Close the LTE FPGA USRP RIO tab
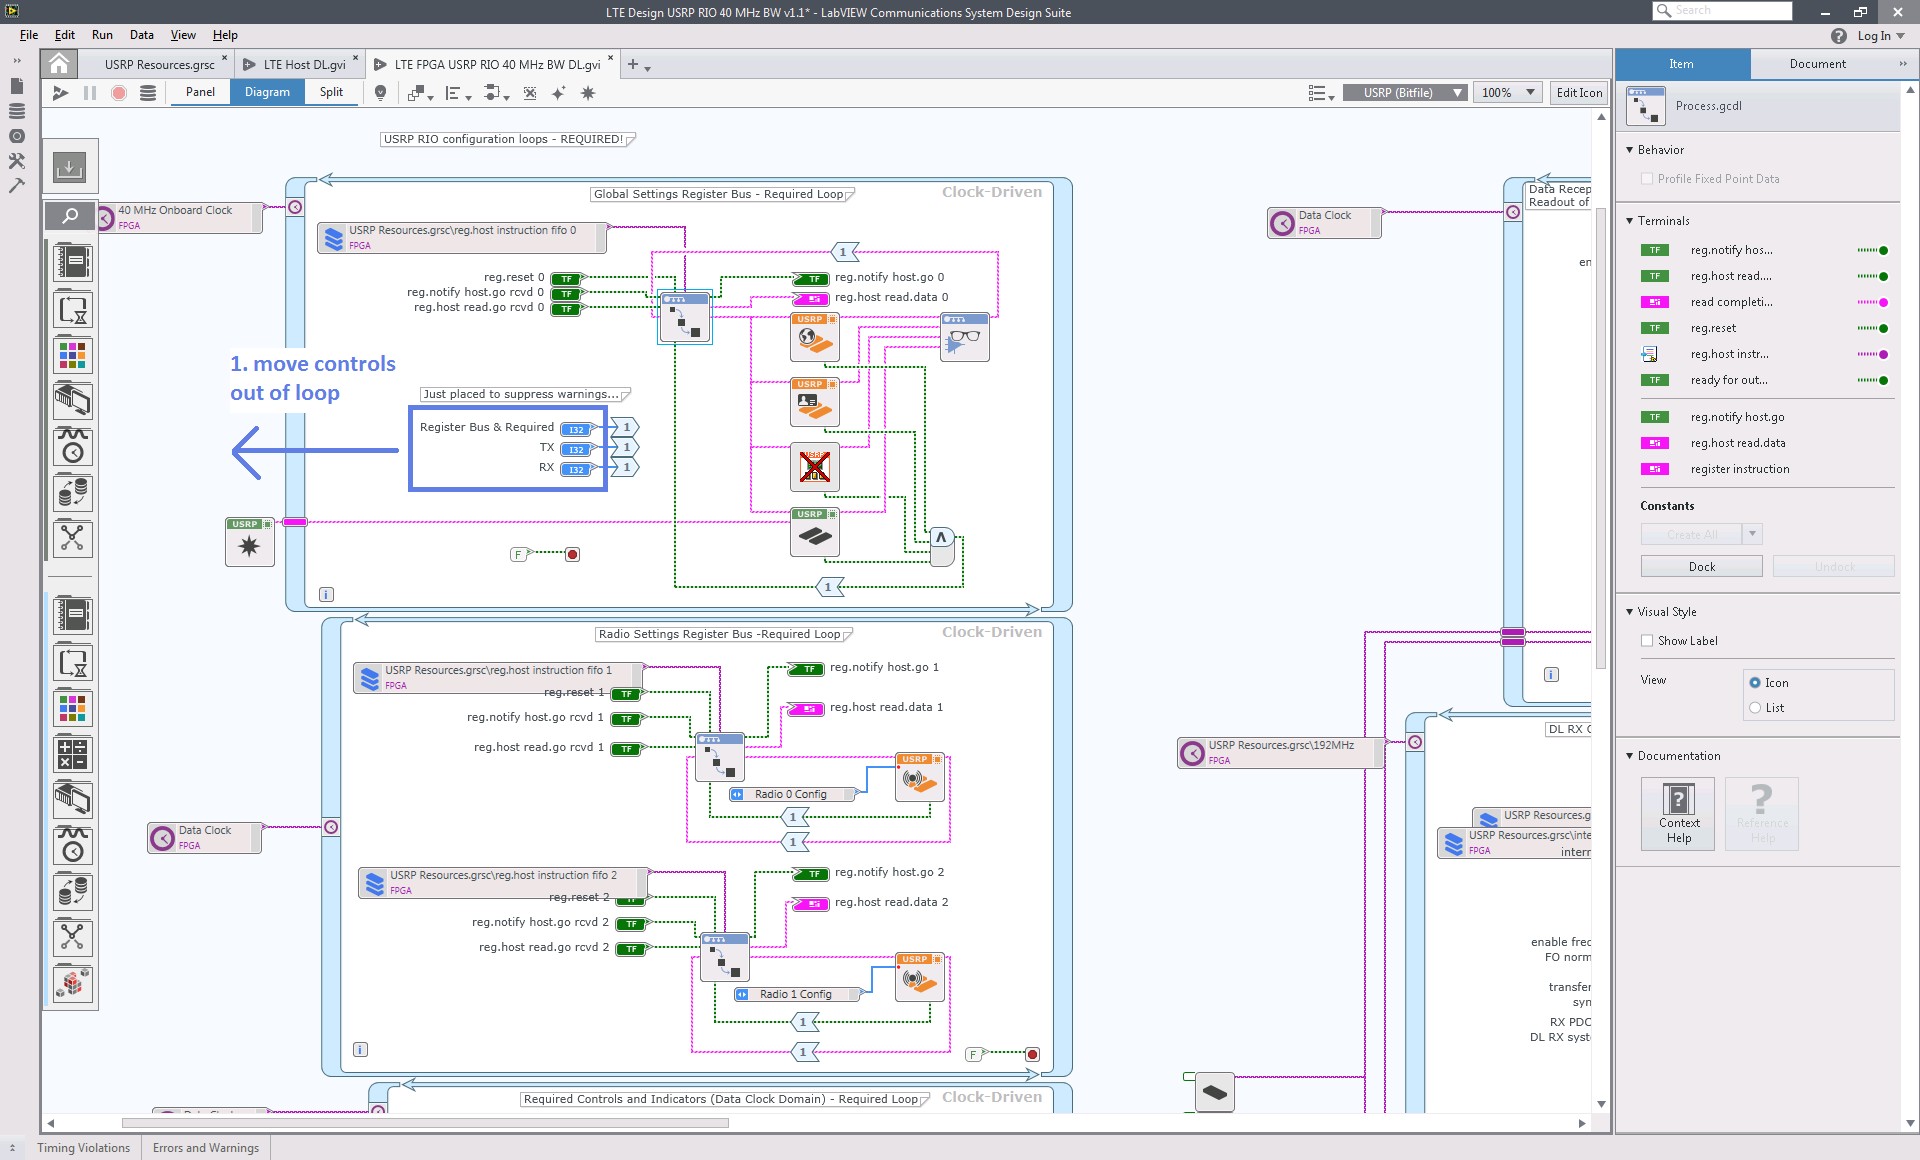The height and width of the screenshot is (1160, 1920). point(610,58)
